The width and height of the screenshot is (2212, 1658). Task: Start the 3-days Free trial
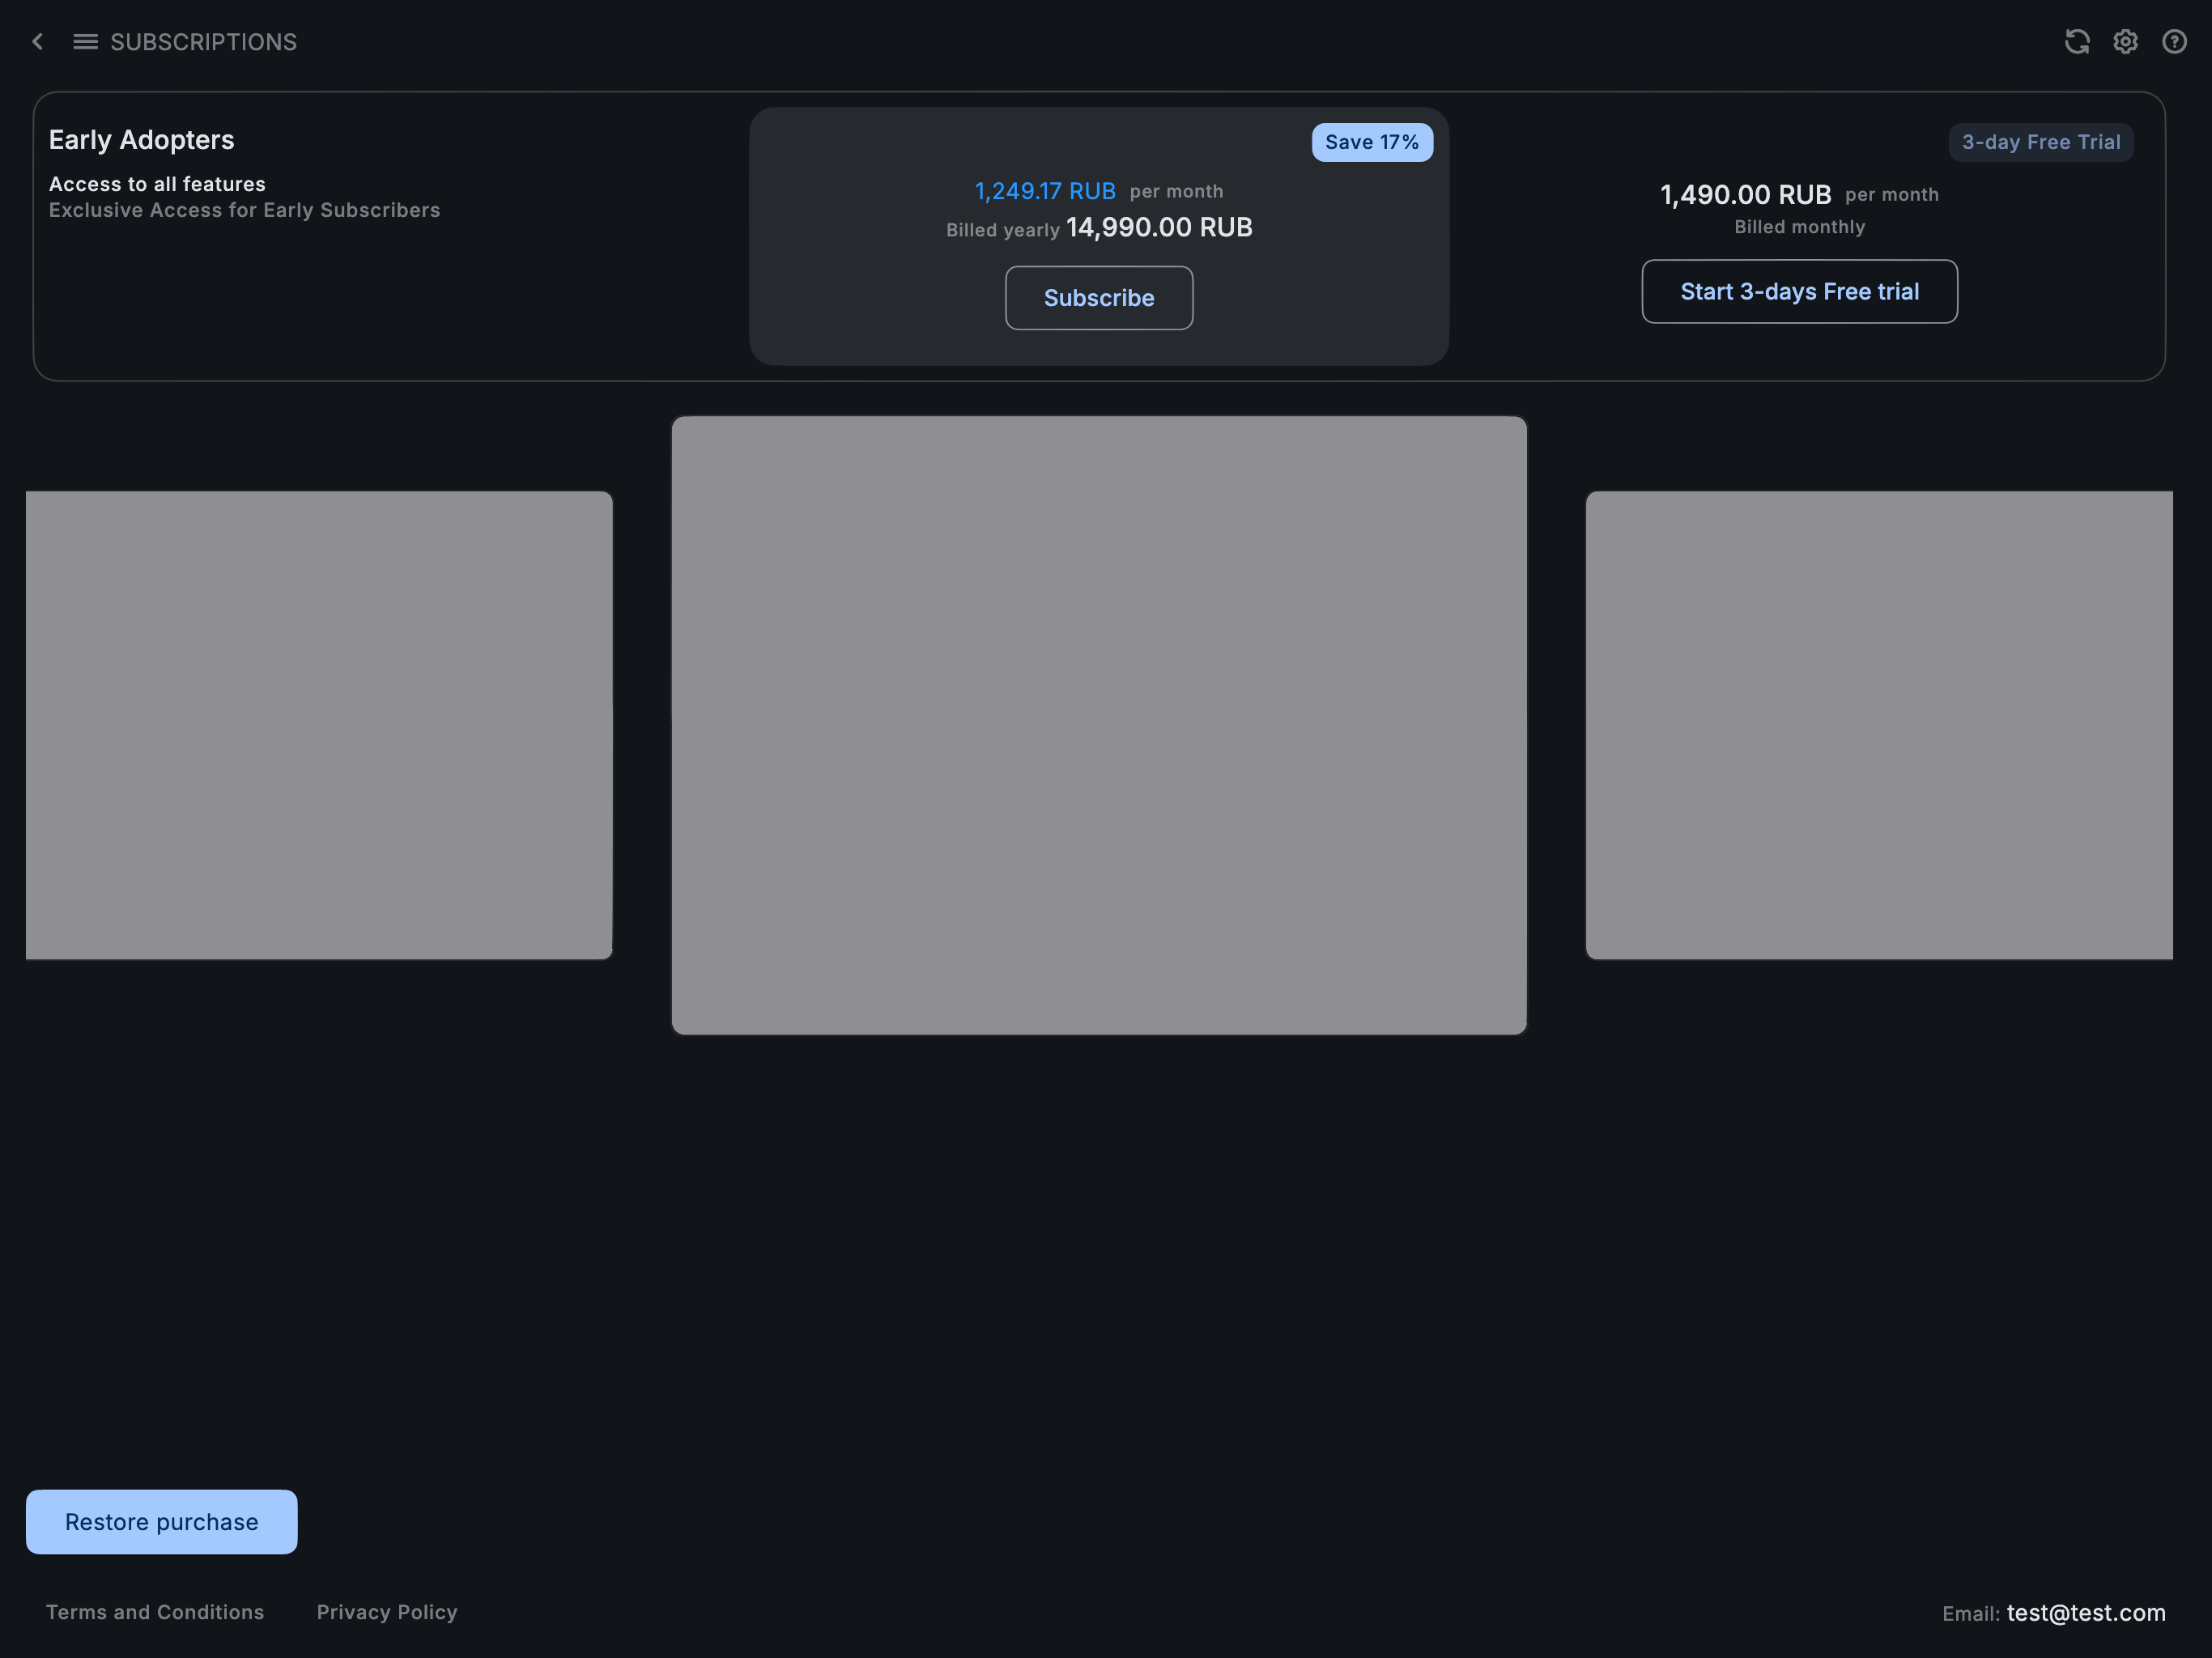1799,291
